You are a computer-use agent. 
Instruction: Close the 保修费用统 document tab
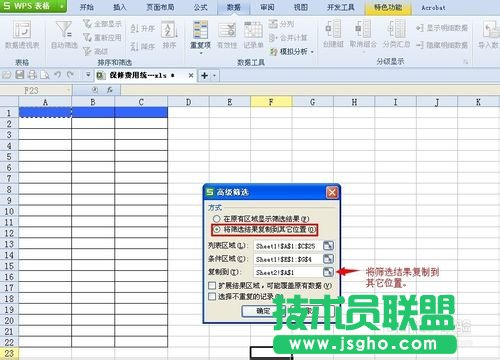(191, 75)
